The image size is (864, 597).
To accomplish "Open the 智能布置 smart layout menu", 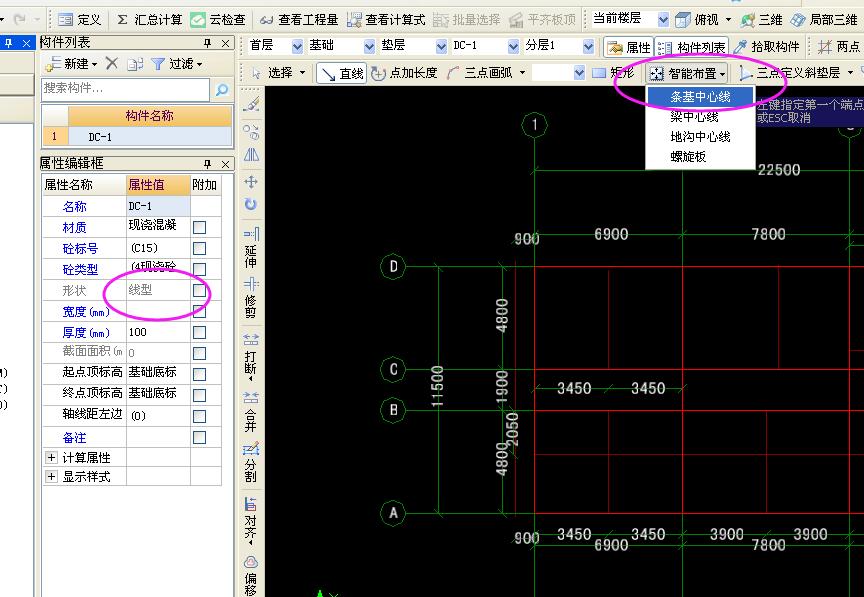I will tap(687, 73).
